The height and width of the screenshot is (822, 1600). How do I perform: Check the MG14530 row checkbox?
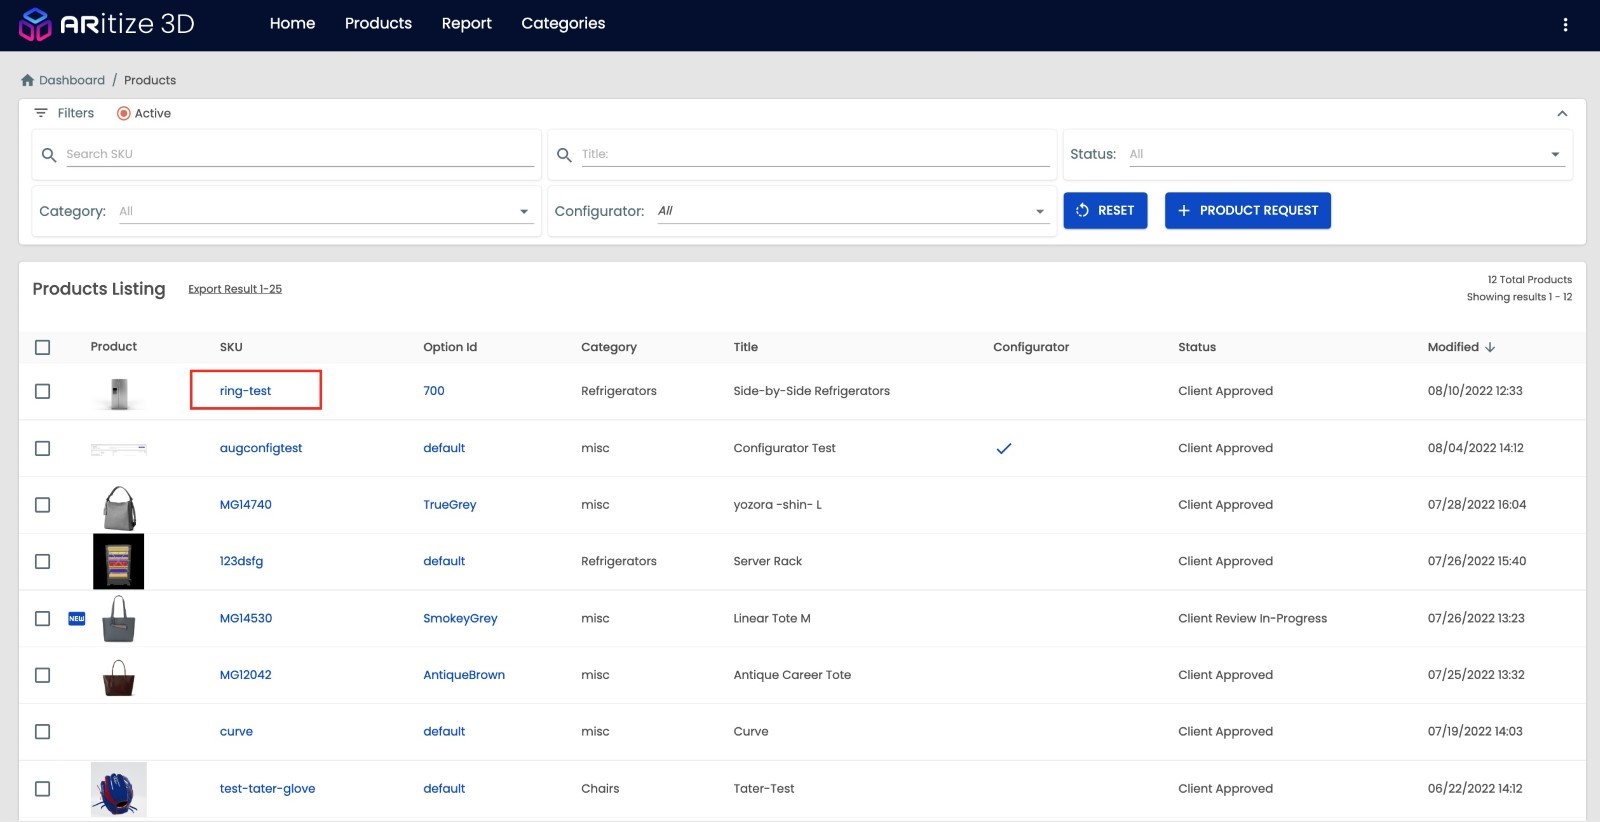coord(42,618)
